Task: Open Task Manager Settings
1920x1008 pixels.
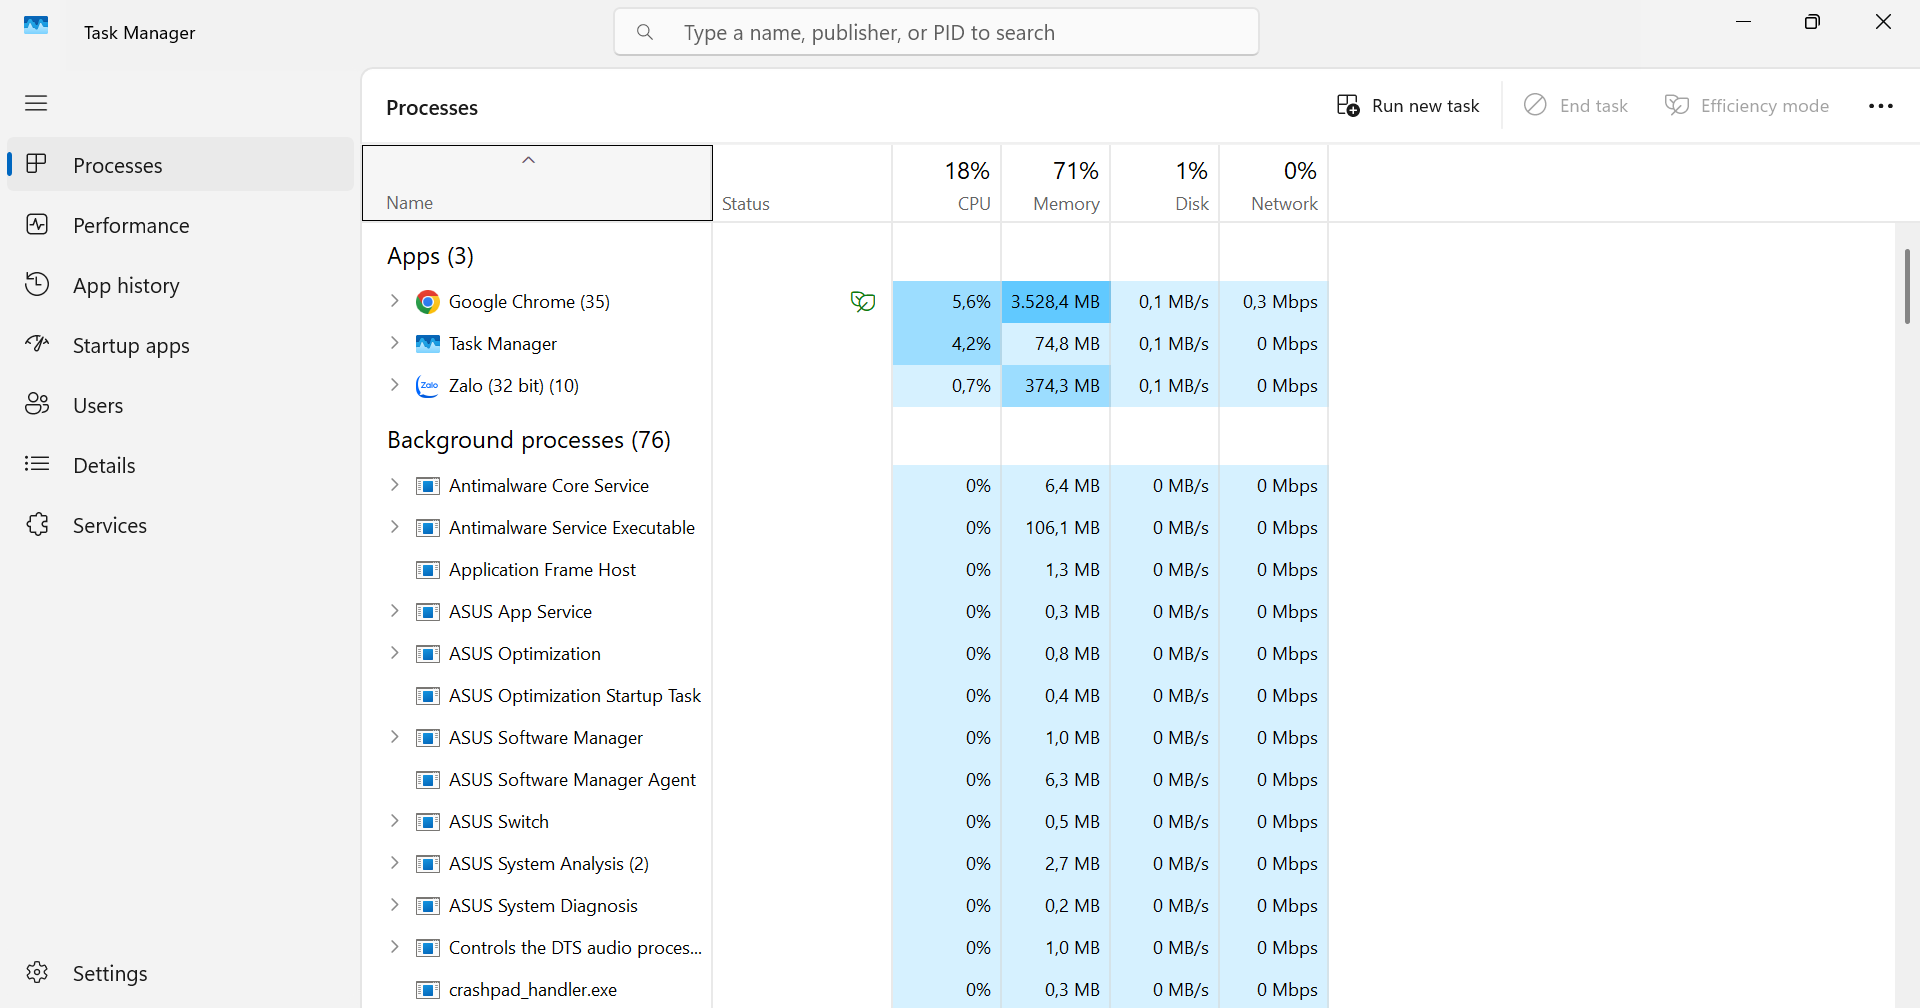Action: coord(181,973)
